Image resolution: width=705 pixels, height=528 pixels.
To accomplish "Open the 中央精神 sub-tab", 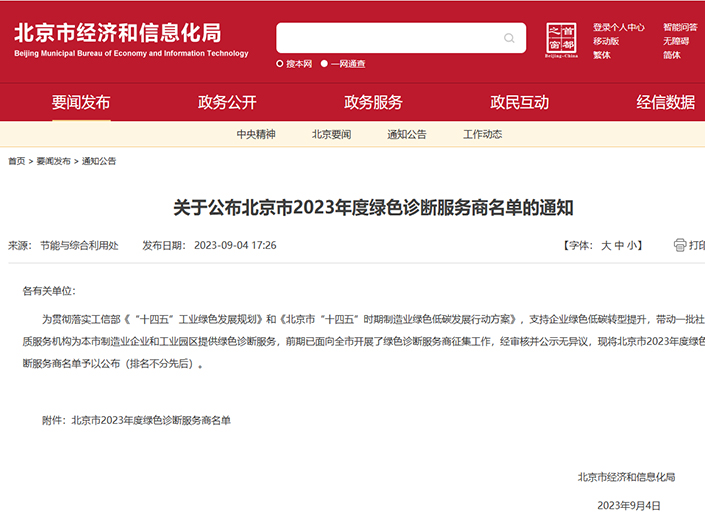I will click(x=256, y=134).
